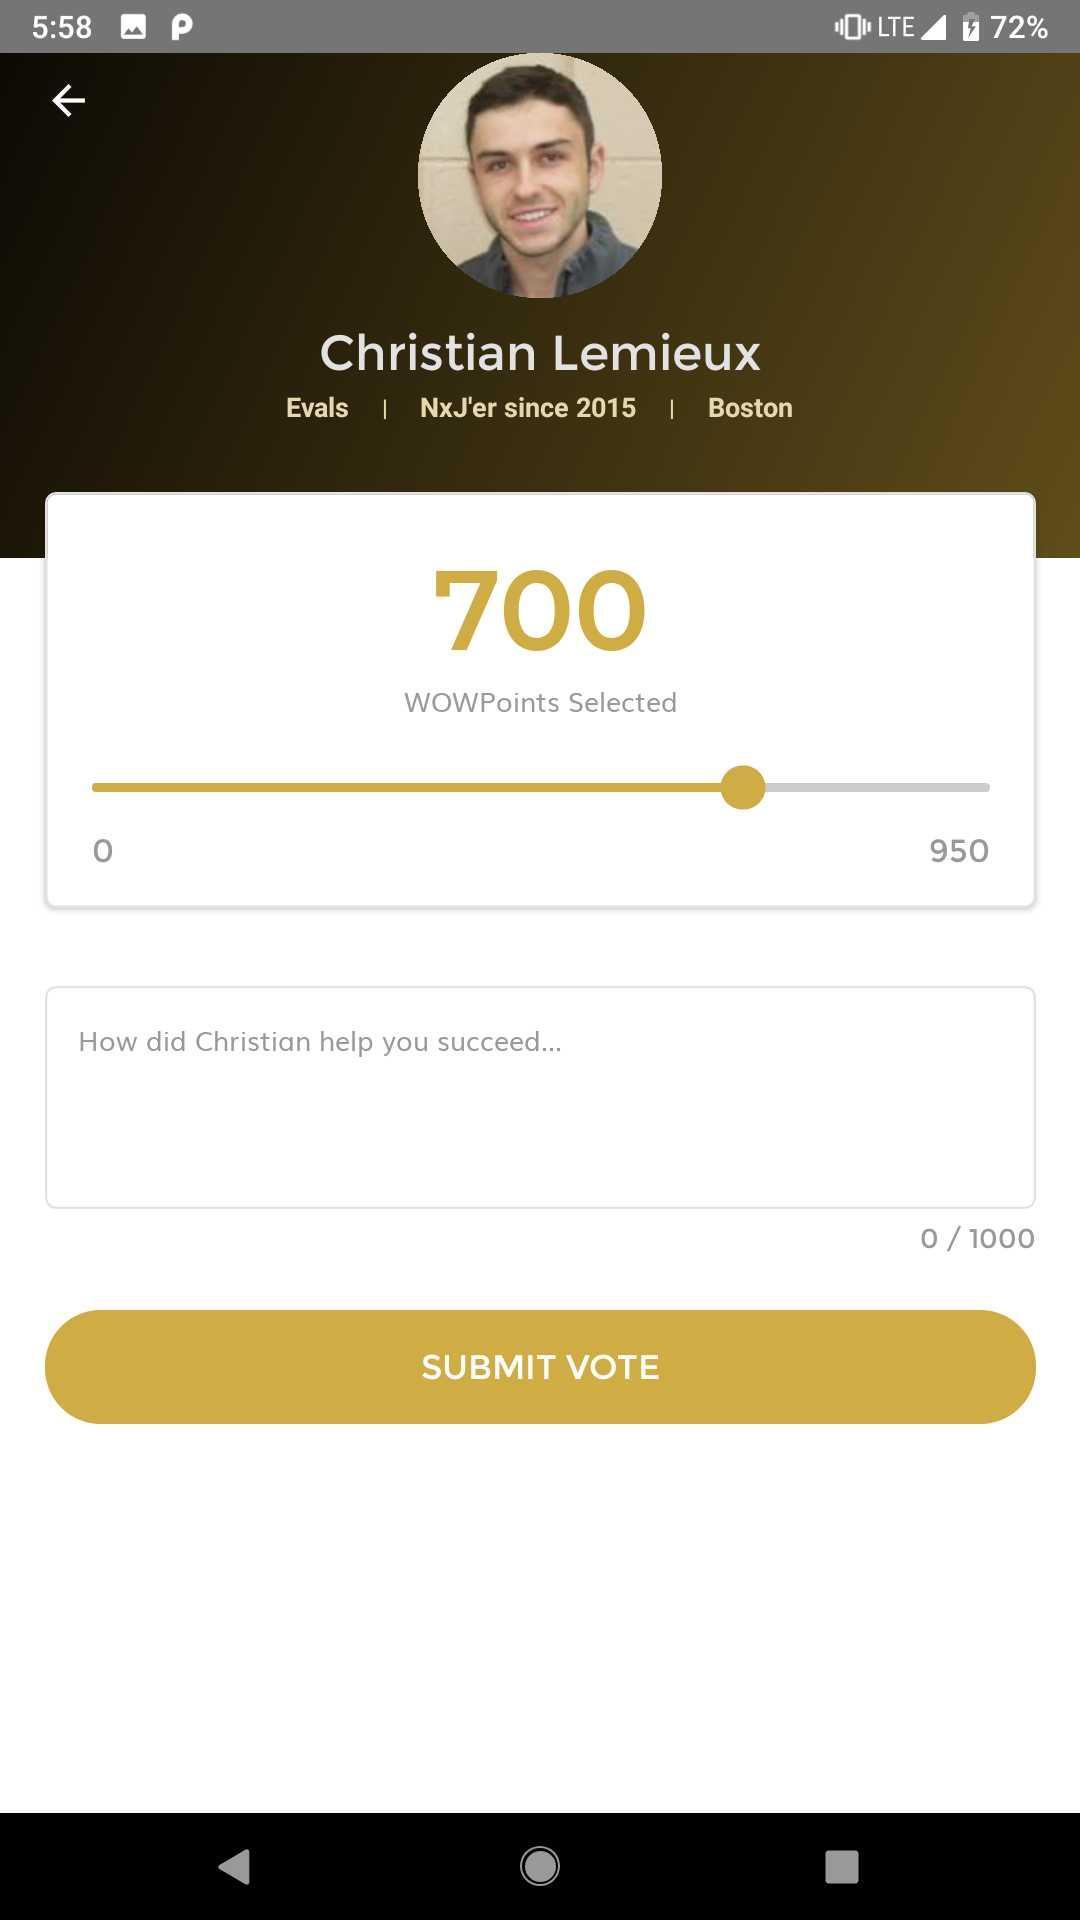Open Christian Lemieux's profile photo
Image resolution: width=1080 pixels, height=1920 pixels.
click(539, 176)
